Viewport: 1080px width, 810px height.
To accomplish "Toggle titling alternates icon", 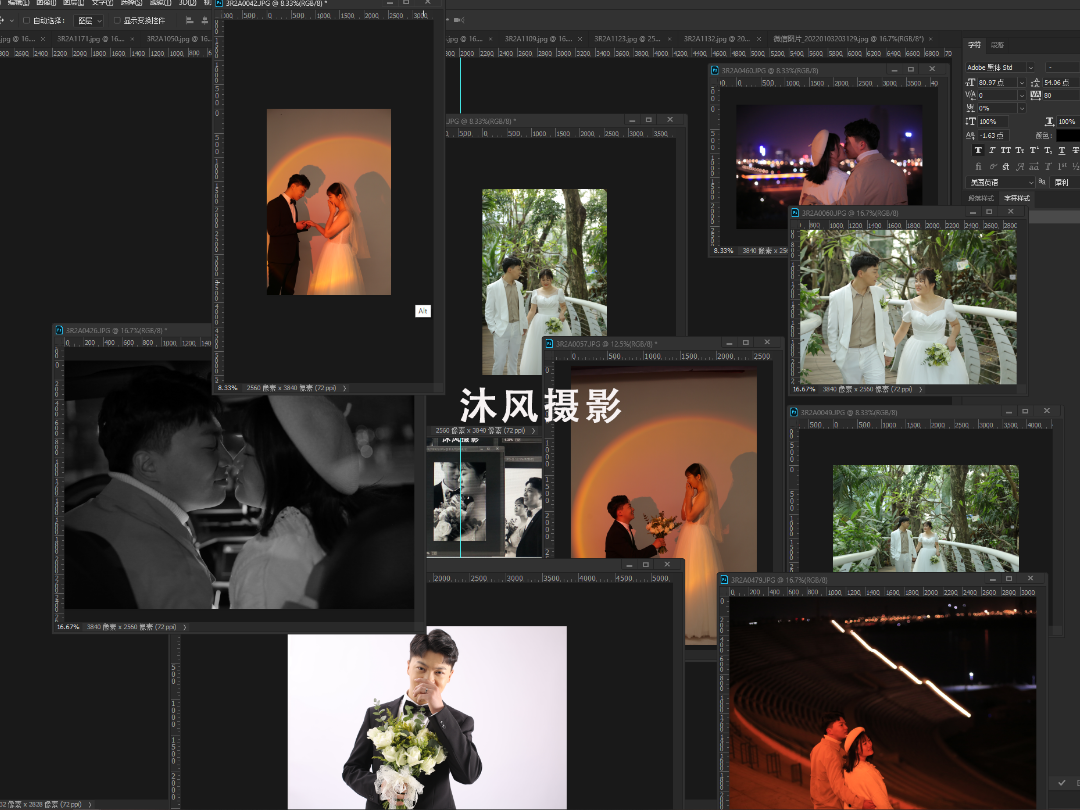I will (1048, 166).
